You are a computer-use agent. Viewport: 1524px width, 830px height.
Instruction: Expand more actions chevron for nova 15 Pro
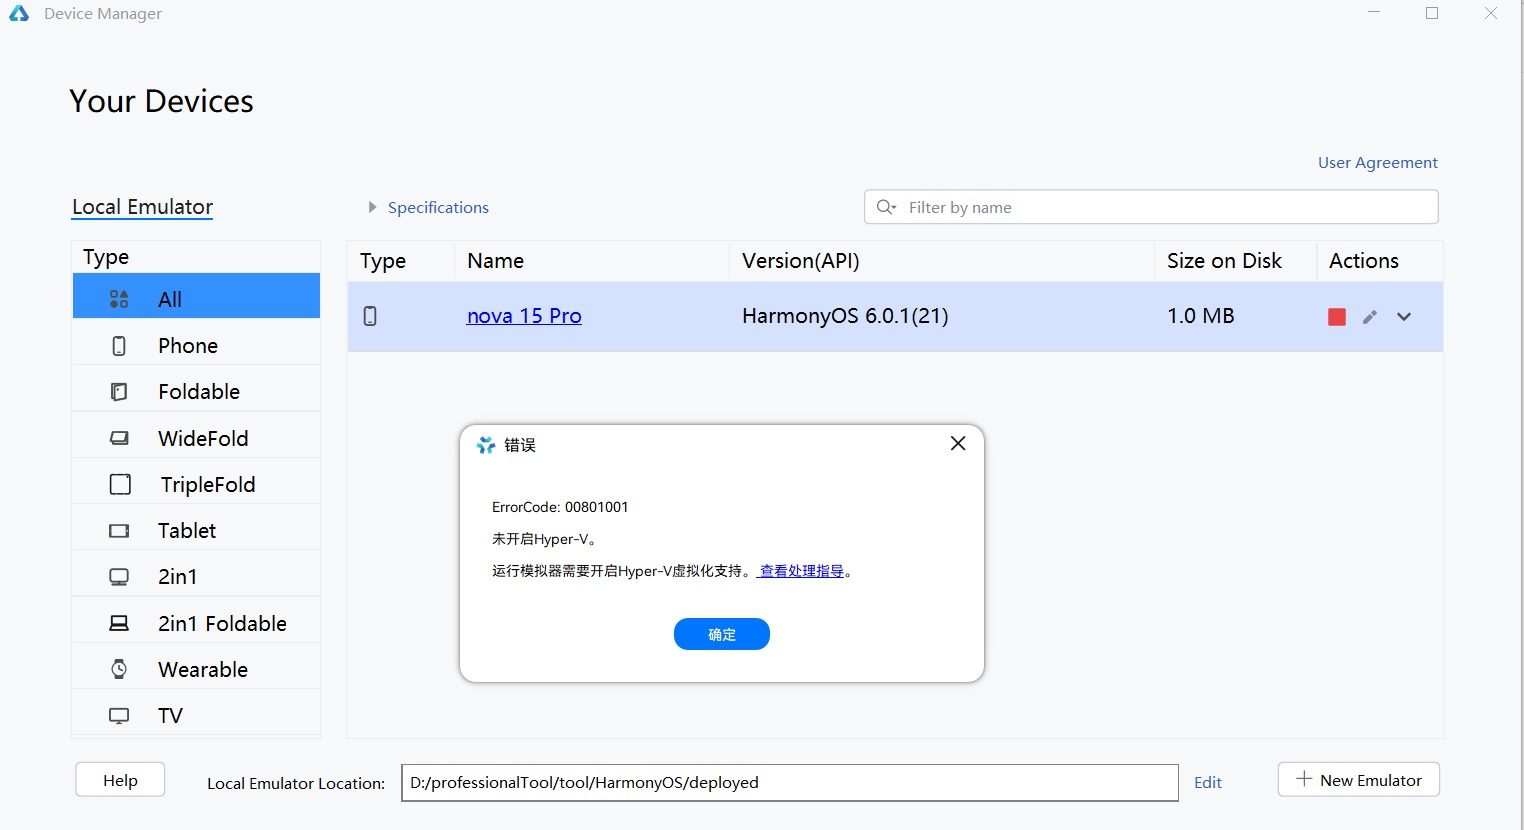click(x=1404, y=317)
